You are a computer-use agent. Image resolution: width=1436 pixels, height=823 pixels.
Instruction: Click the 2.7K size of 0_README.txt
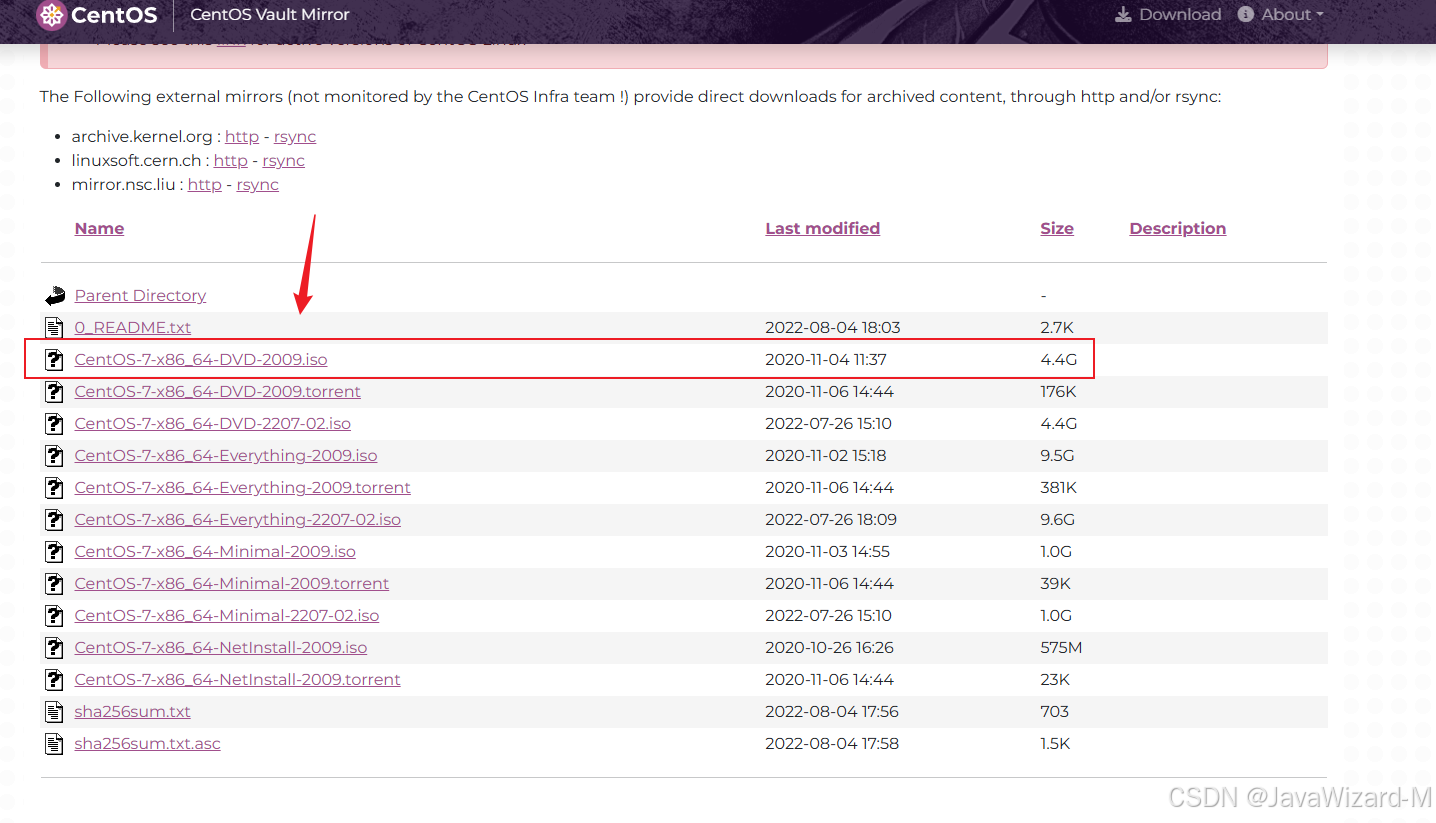point(1056,328)
